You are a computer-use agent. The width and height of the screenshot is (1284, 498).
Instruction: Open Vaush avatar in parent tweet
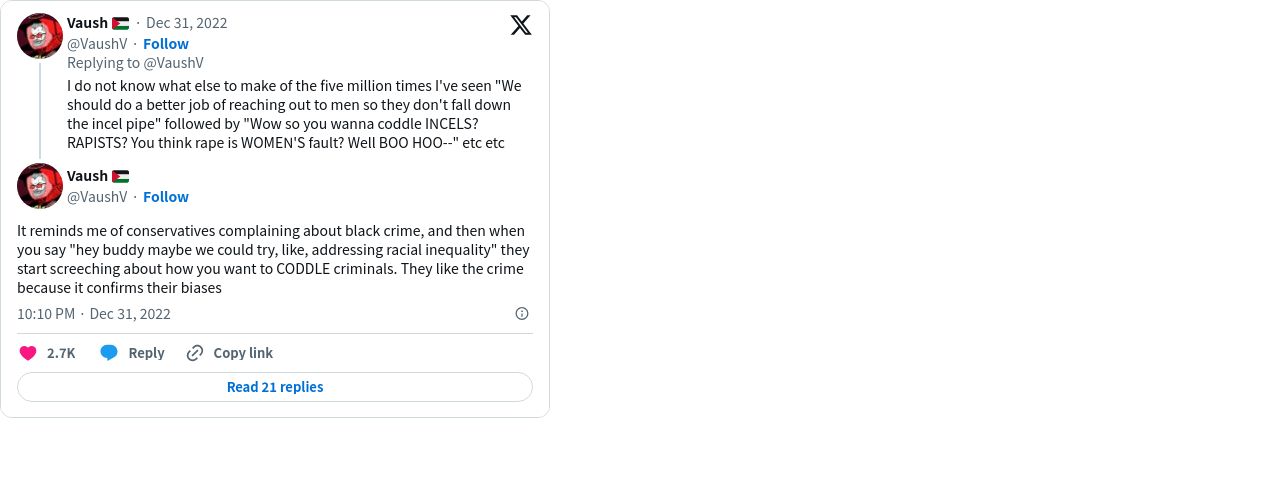pos(40,36)
